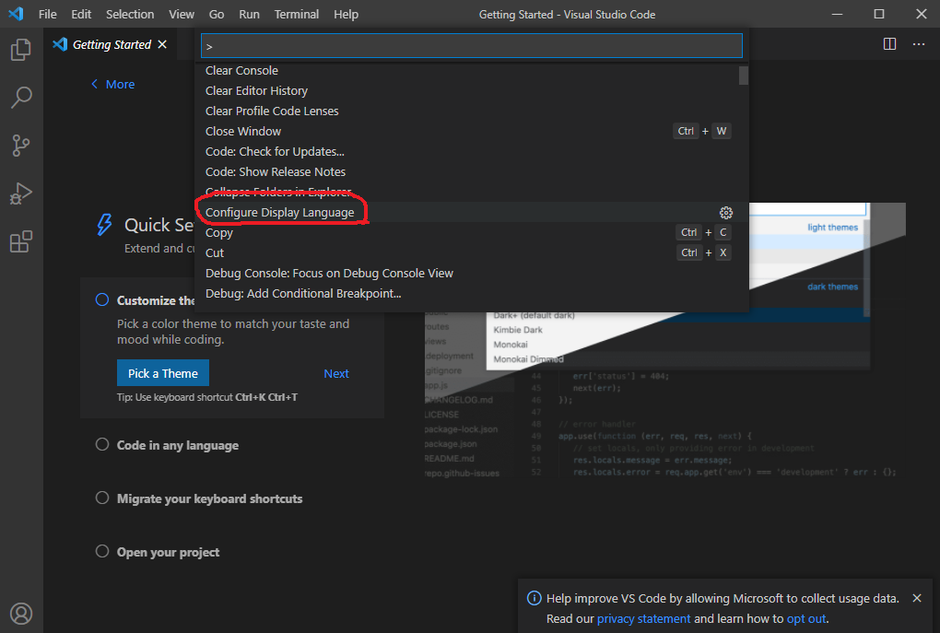Select Debug: Add Conditional Breakpoint command
Image resolution: width=940 pixels, height=633 pixels.
click(x=471, y=294)
